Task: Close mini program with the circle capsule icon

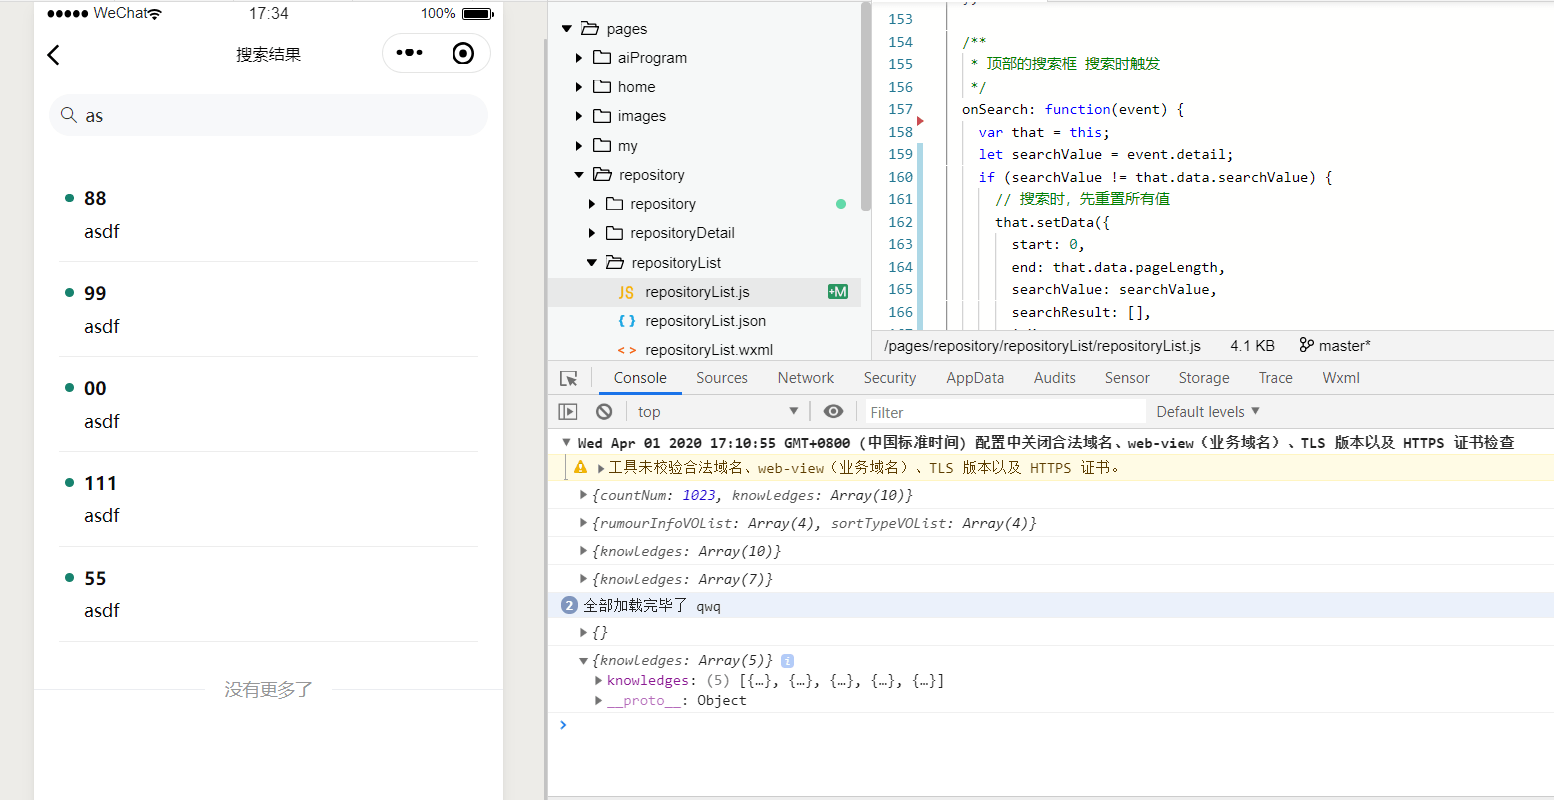Action: [x=463, y=53]
